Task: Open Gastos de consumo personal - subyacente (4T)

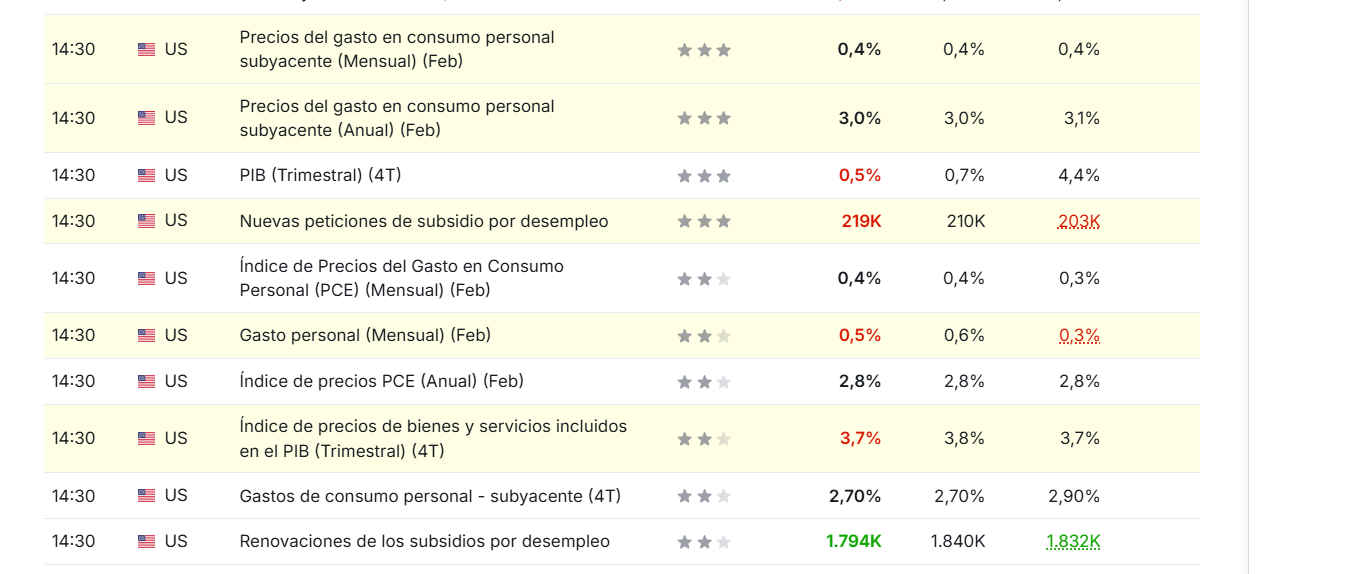Action: click(430, 496)
